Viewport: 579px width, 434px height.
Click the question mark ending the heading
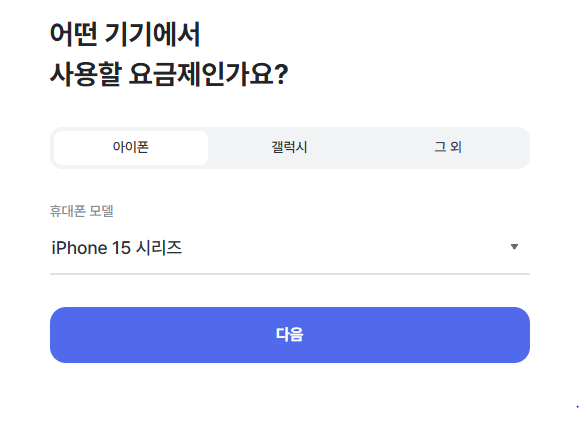coord(282,75)
